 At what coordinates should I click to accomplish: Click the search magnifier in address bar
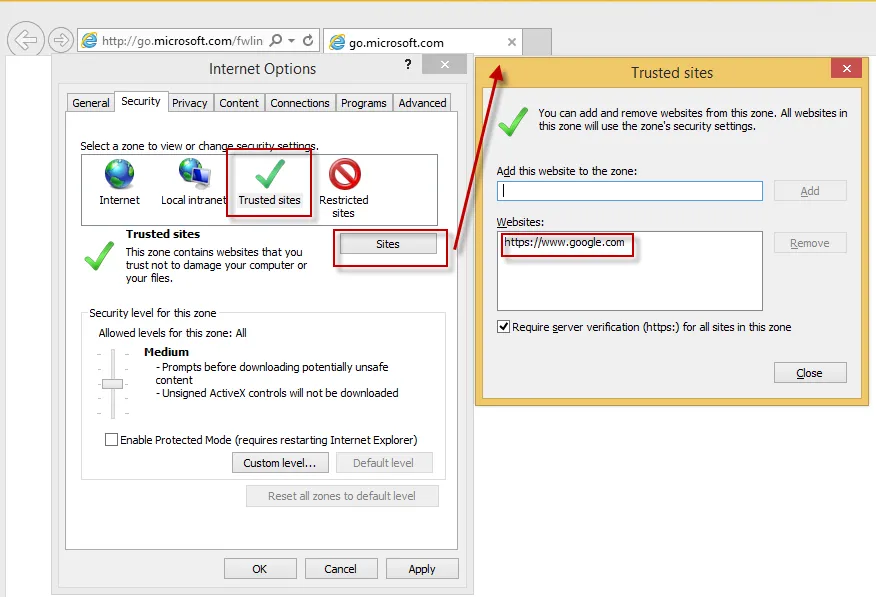(275, 40)
